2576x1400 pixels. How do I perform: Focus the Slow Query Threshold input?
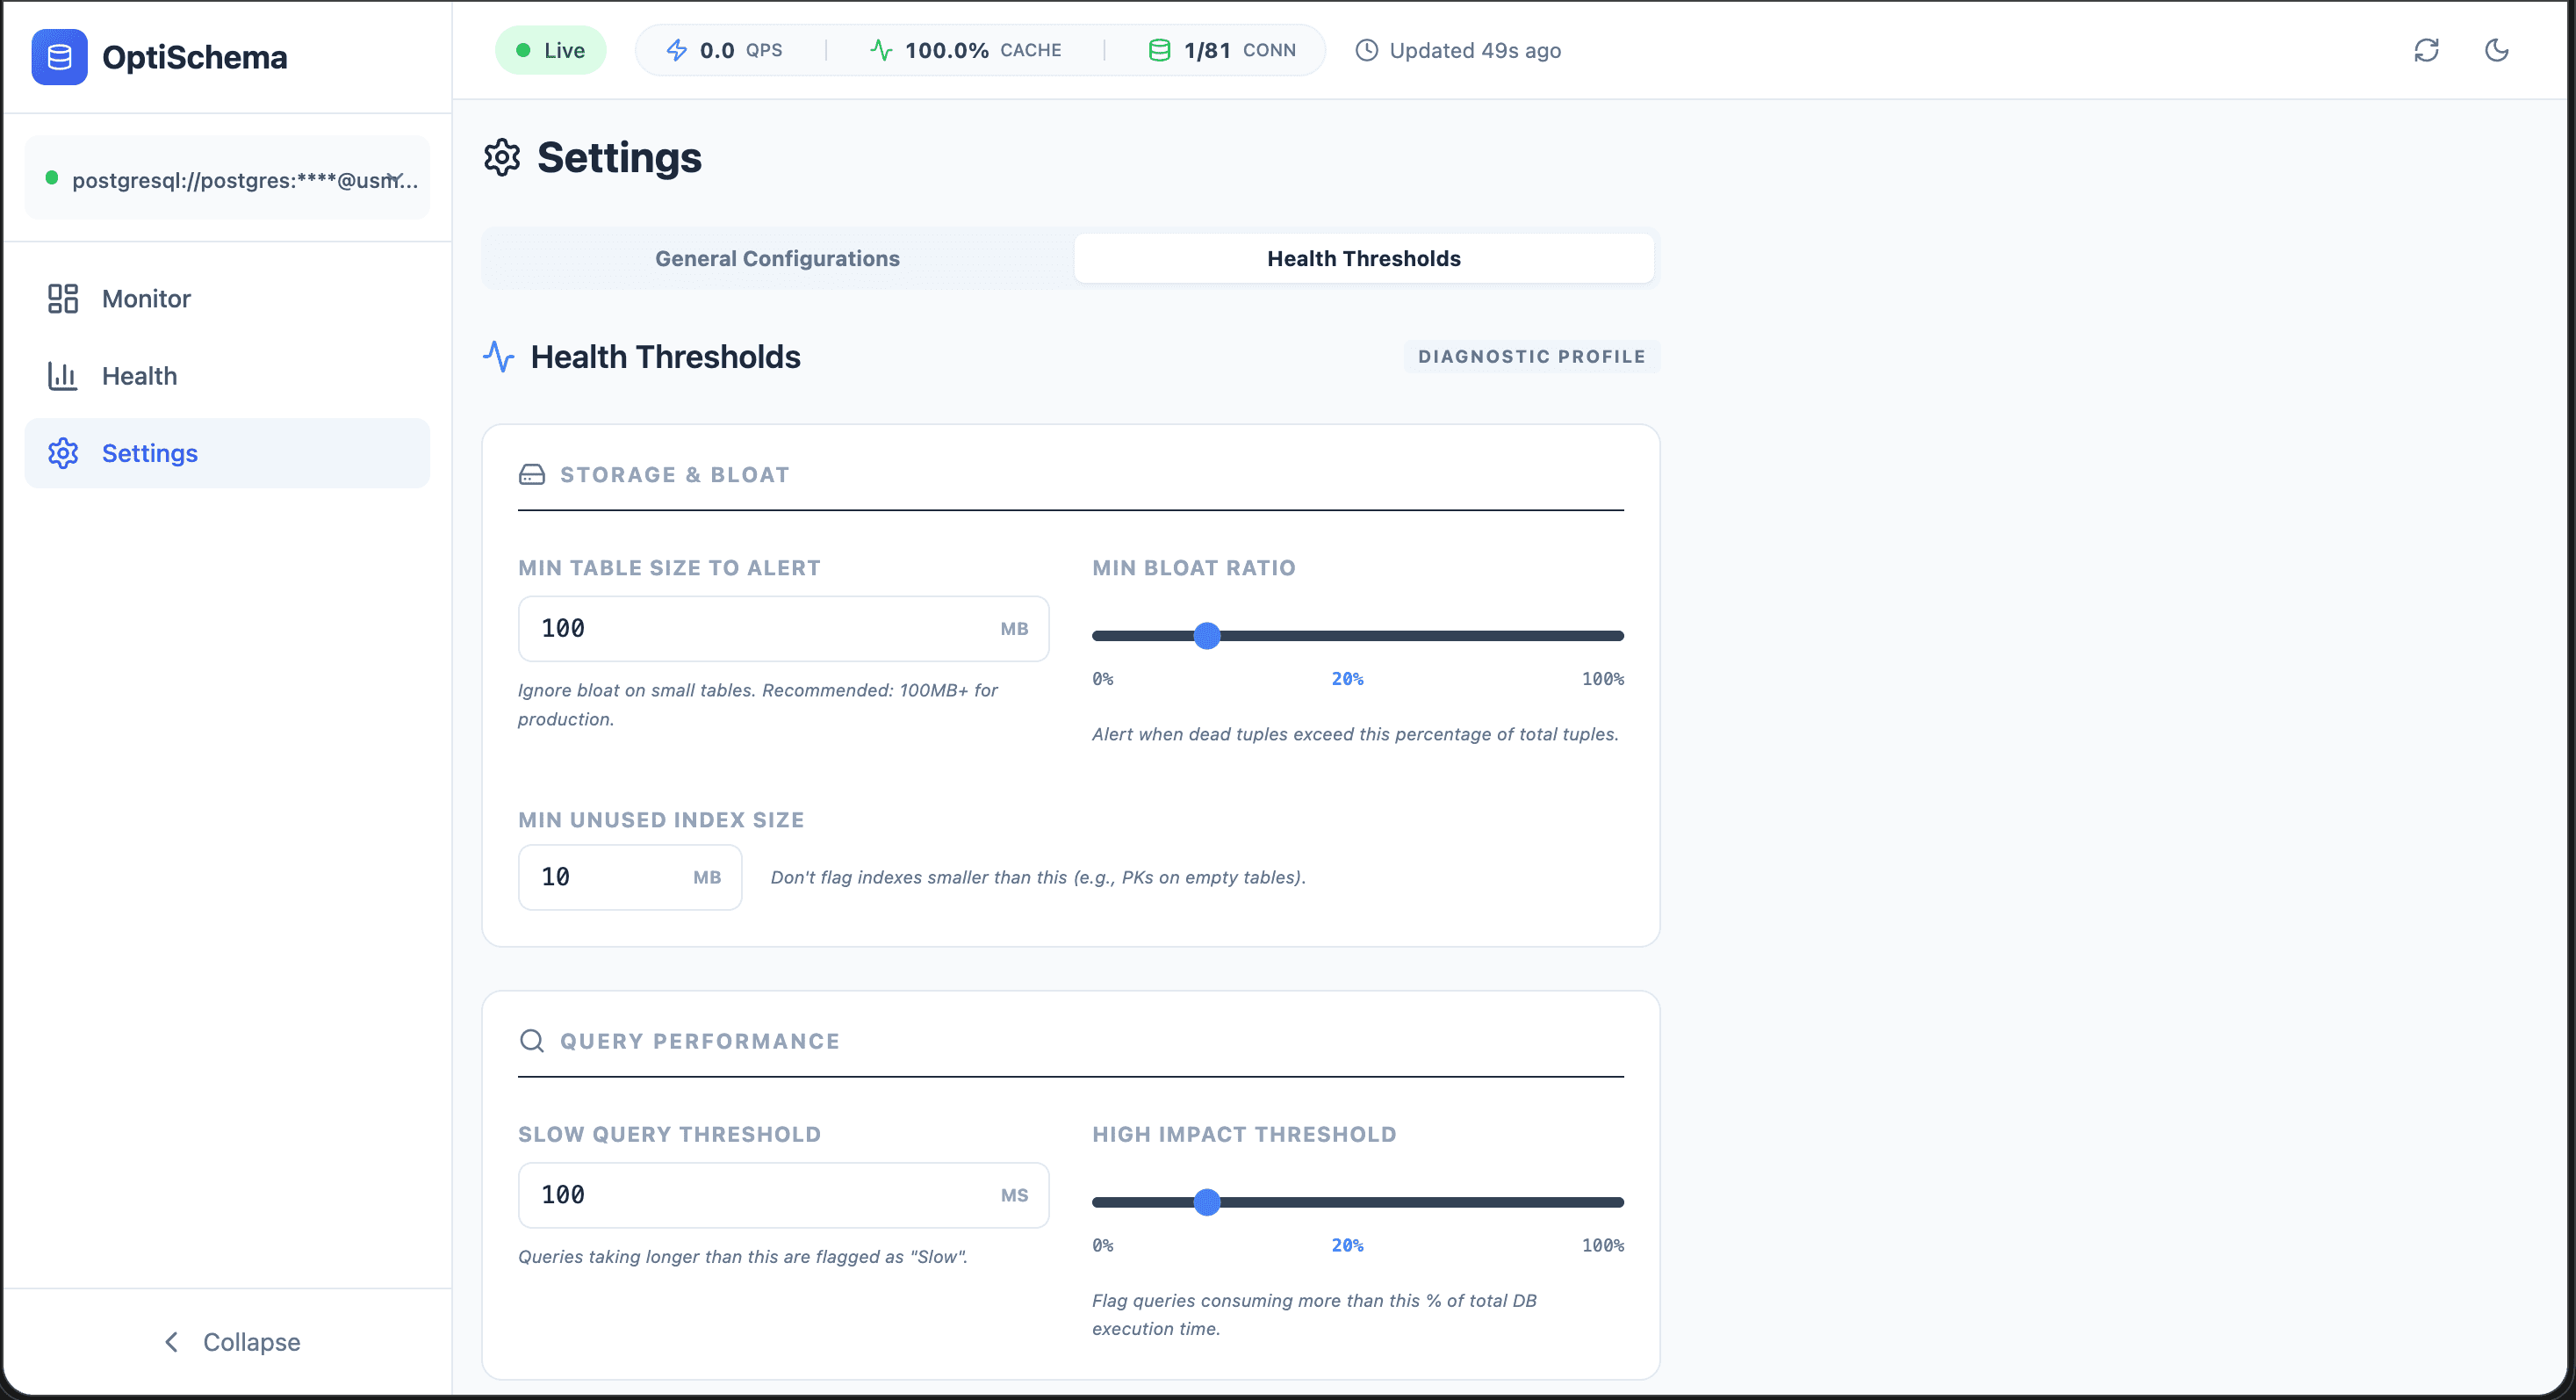point(760,1195)
